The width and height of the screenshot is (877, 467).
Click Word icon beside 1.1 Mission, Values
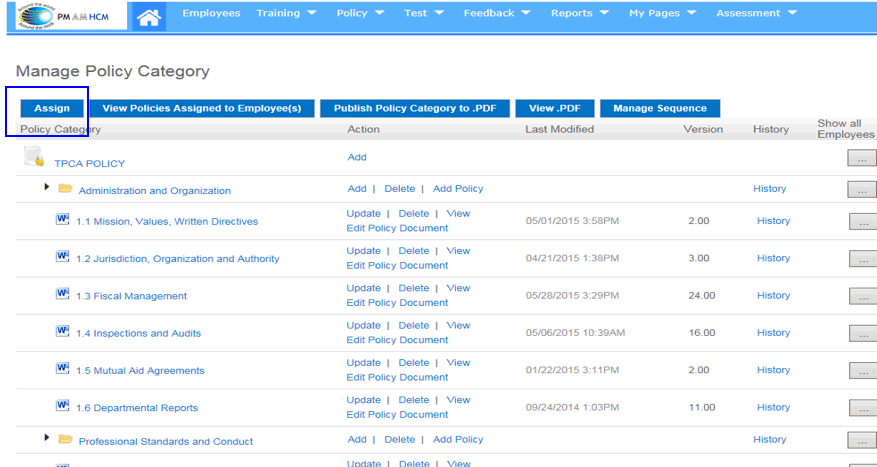62,220
